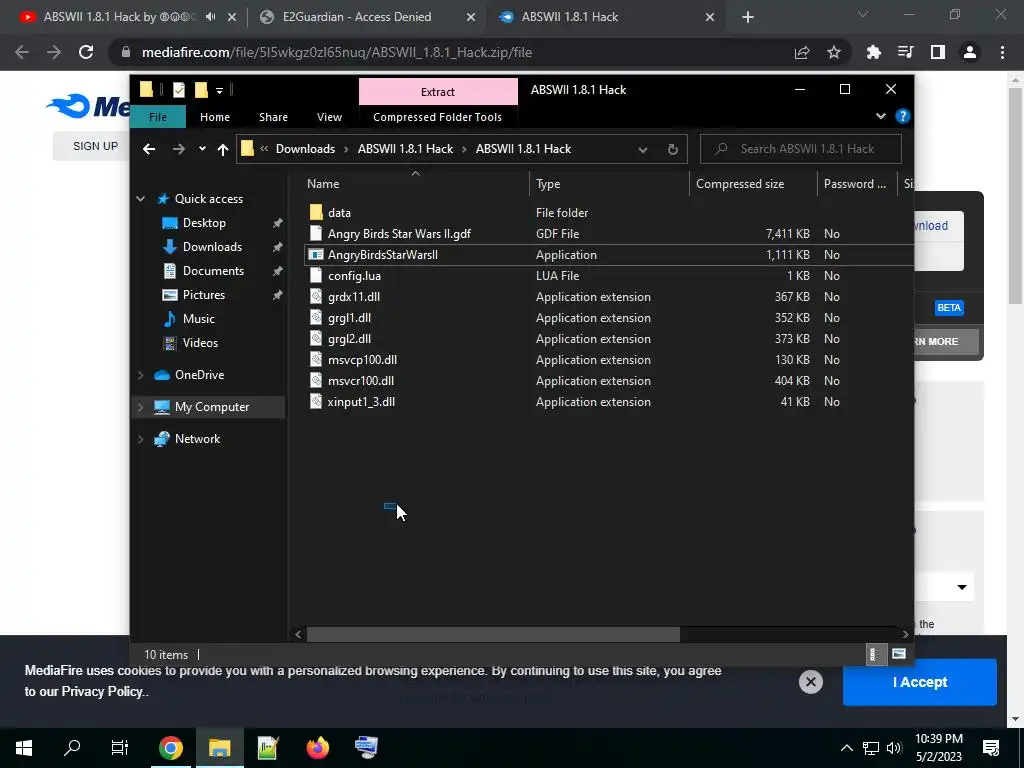Customize Quick Access Toolbar dropdown
The width and height of the screenshot is (1024, 768).
pos(220,90)
